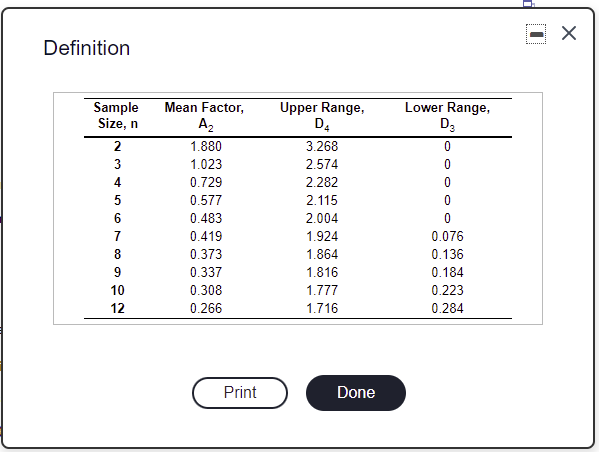
Task: Select mean factor value 0.419
Action: (x=206, y=236)
